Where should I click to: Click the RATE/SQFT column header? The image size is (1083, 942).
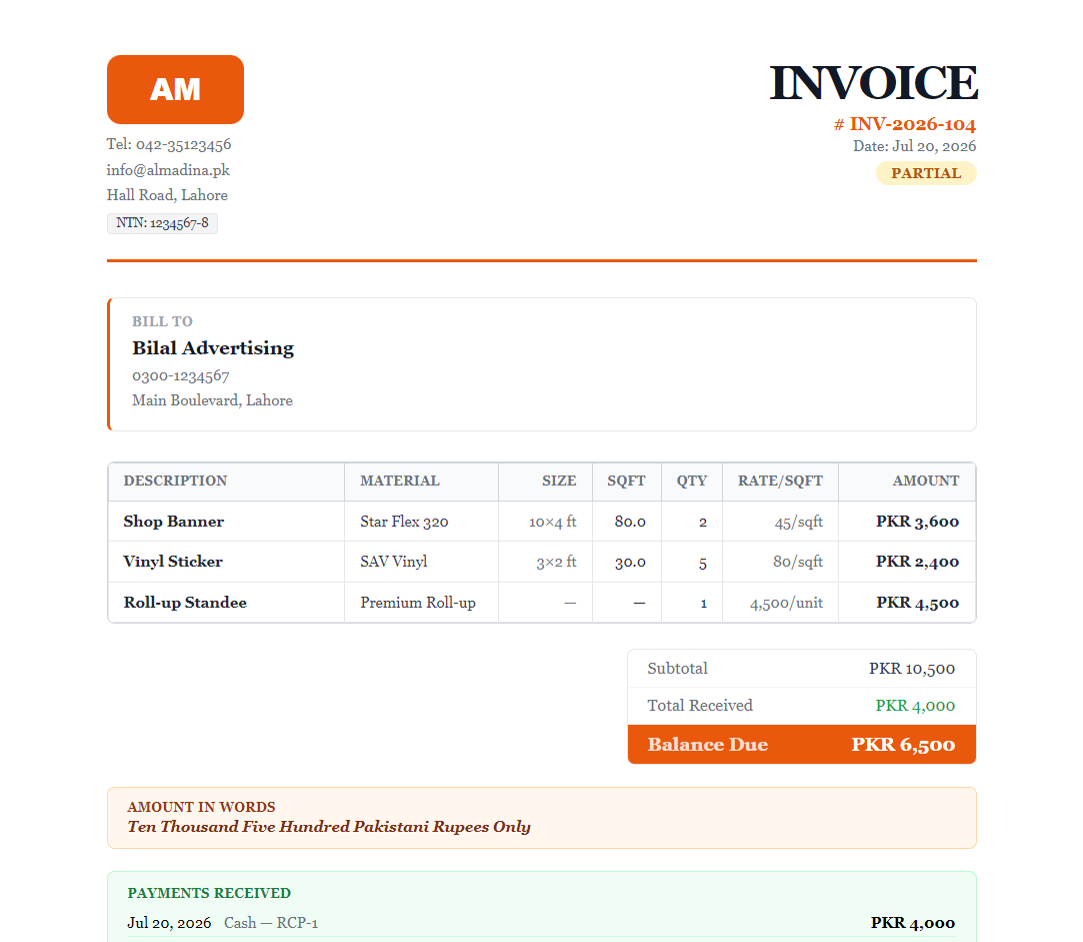[780, 481]
